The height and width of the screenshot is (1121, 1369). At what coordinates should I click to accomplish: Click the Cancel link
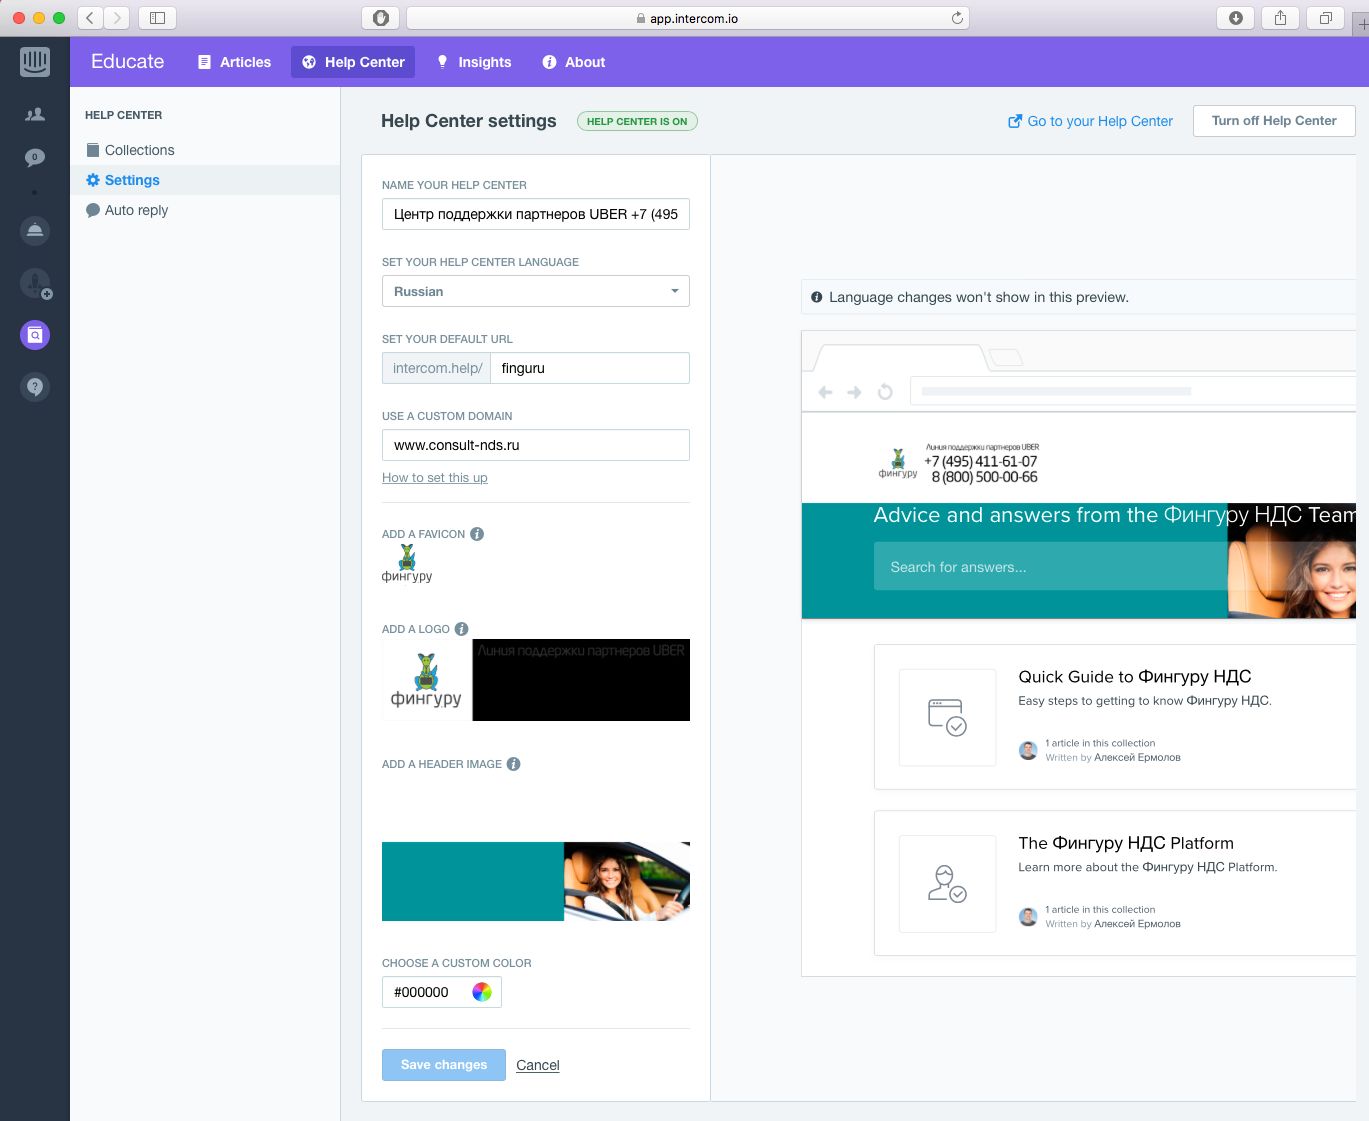(538, 1065)
